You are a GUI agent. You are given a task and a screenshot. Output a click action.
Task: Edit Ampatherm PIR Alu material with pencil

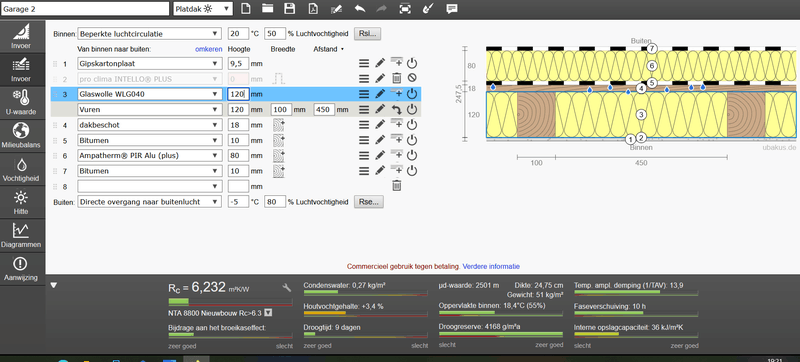380,156
